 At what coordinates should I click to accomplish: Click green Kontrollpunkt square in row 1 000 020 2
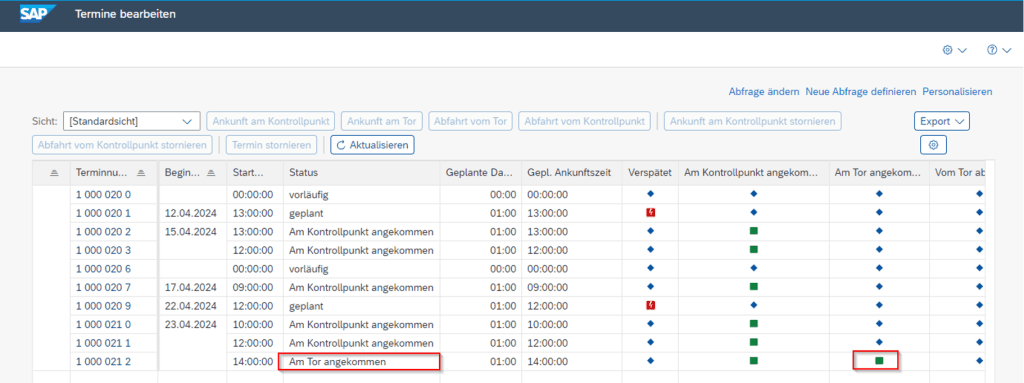point(754,231)
